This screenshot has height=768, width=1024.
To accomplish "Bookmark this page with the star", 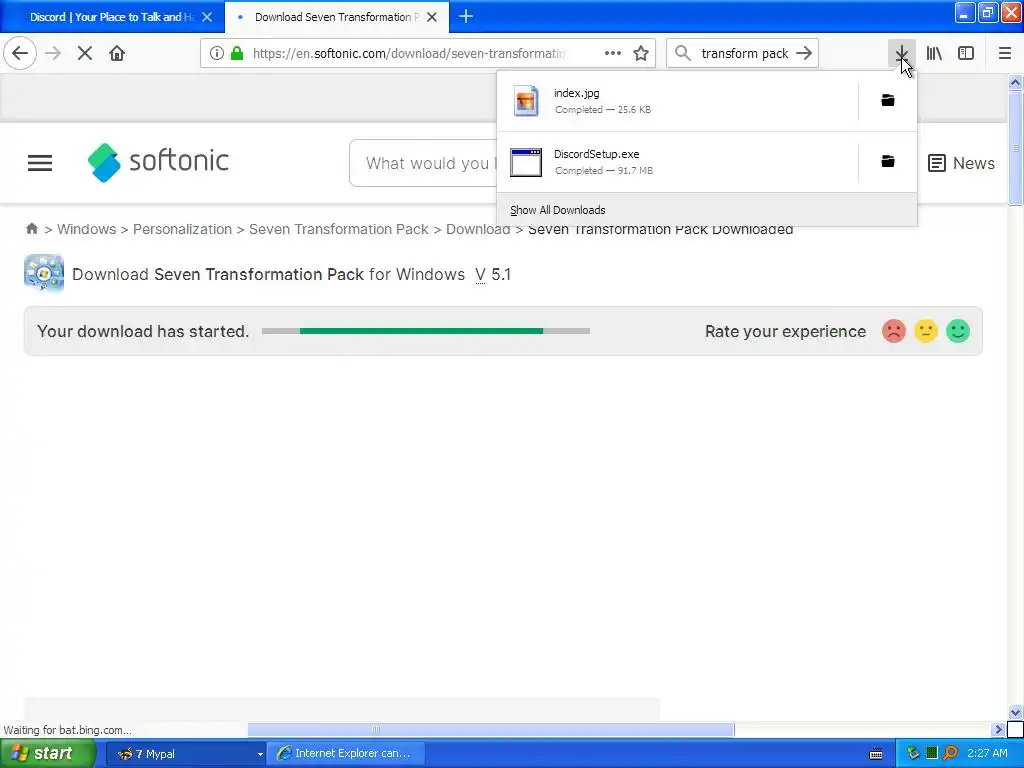I will [x=641, y=53].
